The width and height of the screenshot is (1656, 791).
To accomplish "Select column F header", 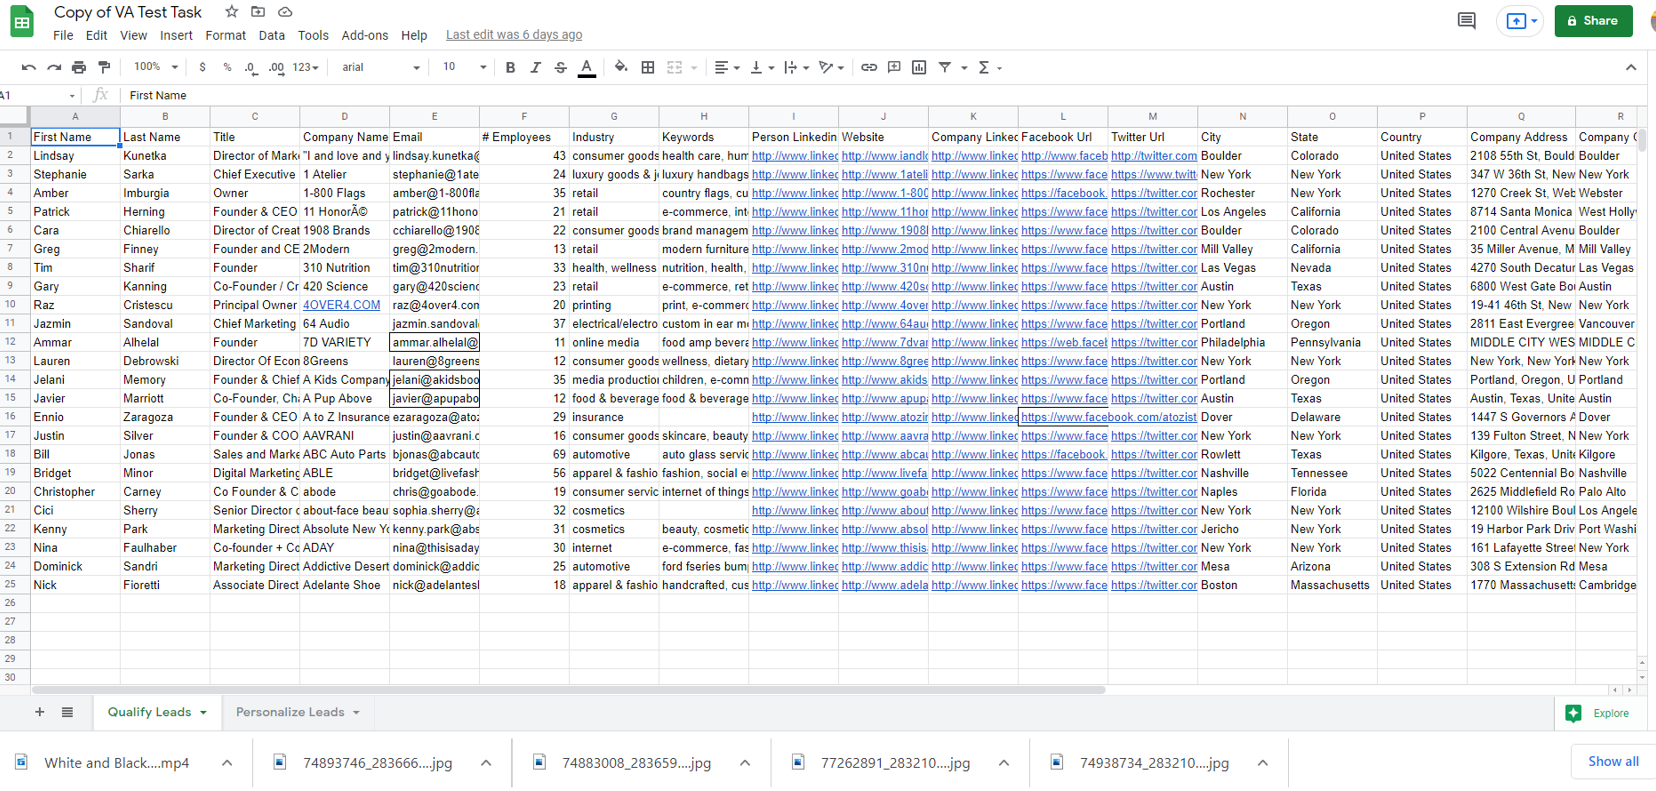I will pyautogui.click(x=524, y=117).
